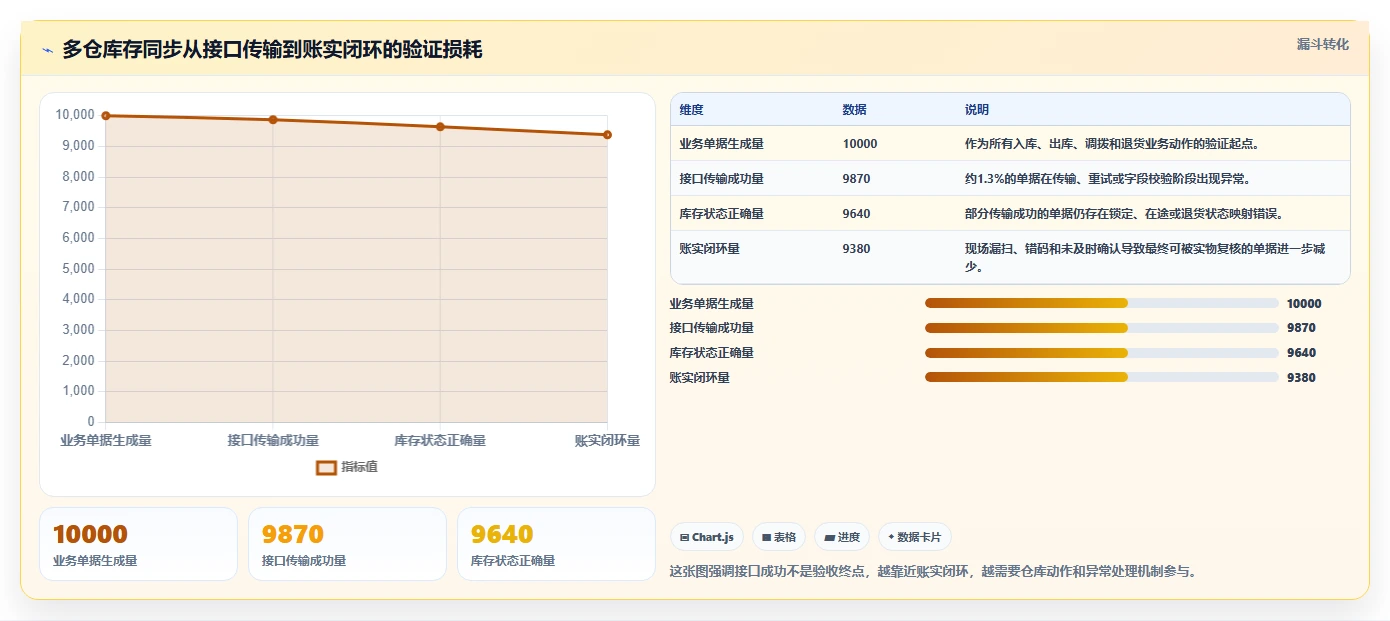Image resolution: width=1390 pixels, height=621 pixels.
Task: Open the 10000 业务单据生成量 data card
Action: point(138,544)
